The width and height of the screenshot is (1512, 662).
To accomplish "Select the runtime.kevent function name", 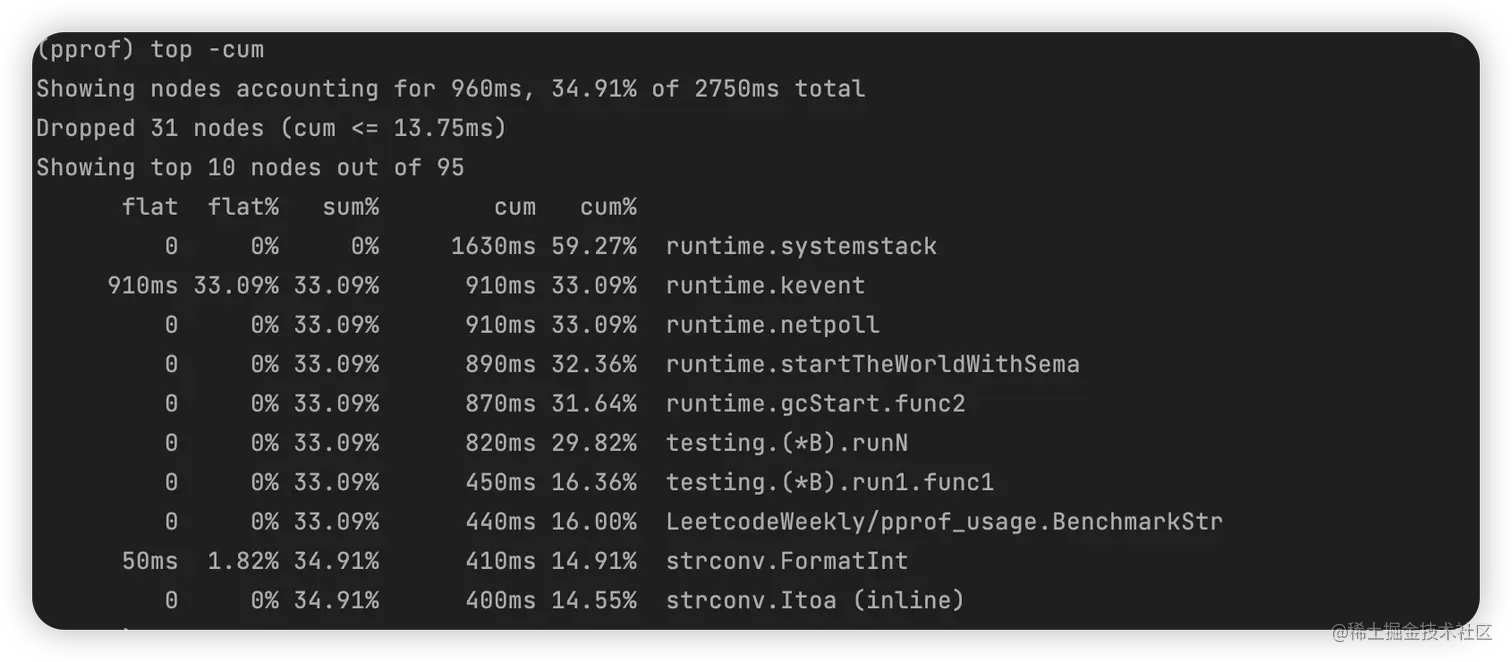I will tap(765, 286).
